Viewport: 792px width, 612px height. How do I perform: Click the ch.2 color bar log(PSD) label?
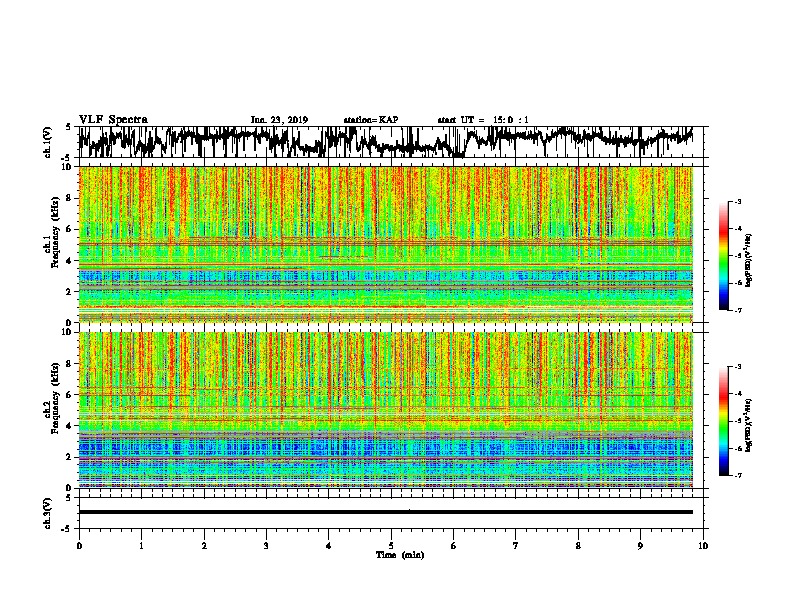click(749, 425)
